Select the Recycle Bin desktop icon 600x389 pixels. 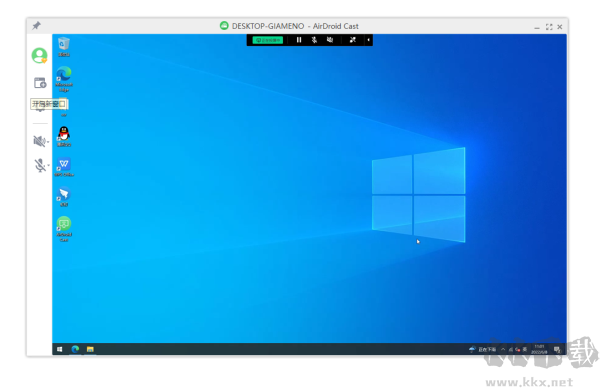click(64, 47)
